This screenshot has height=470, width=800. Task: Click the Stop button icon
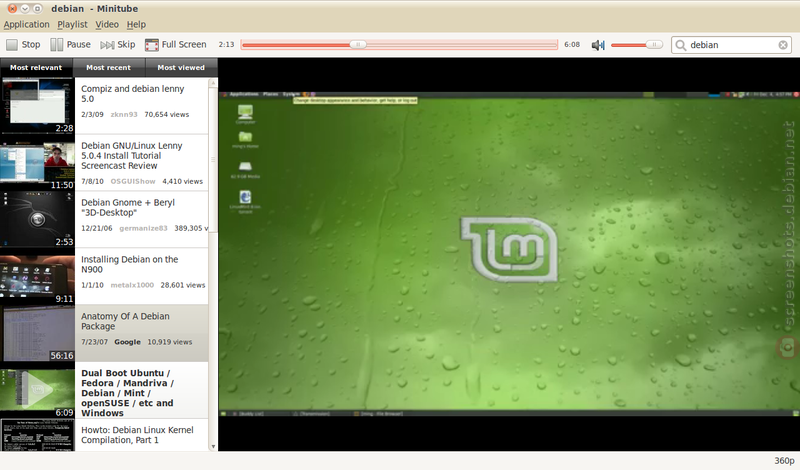click(12, 45)
